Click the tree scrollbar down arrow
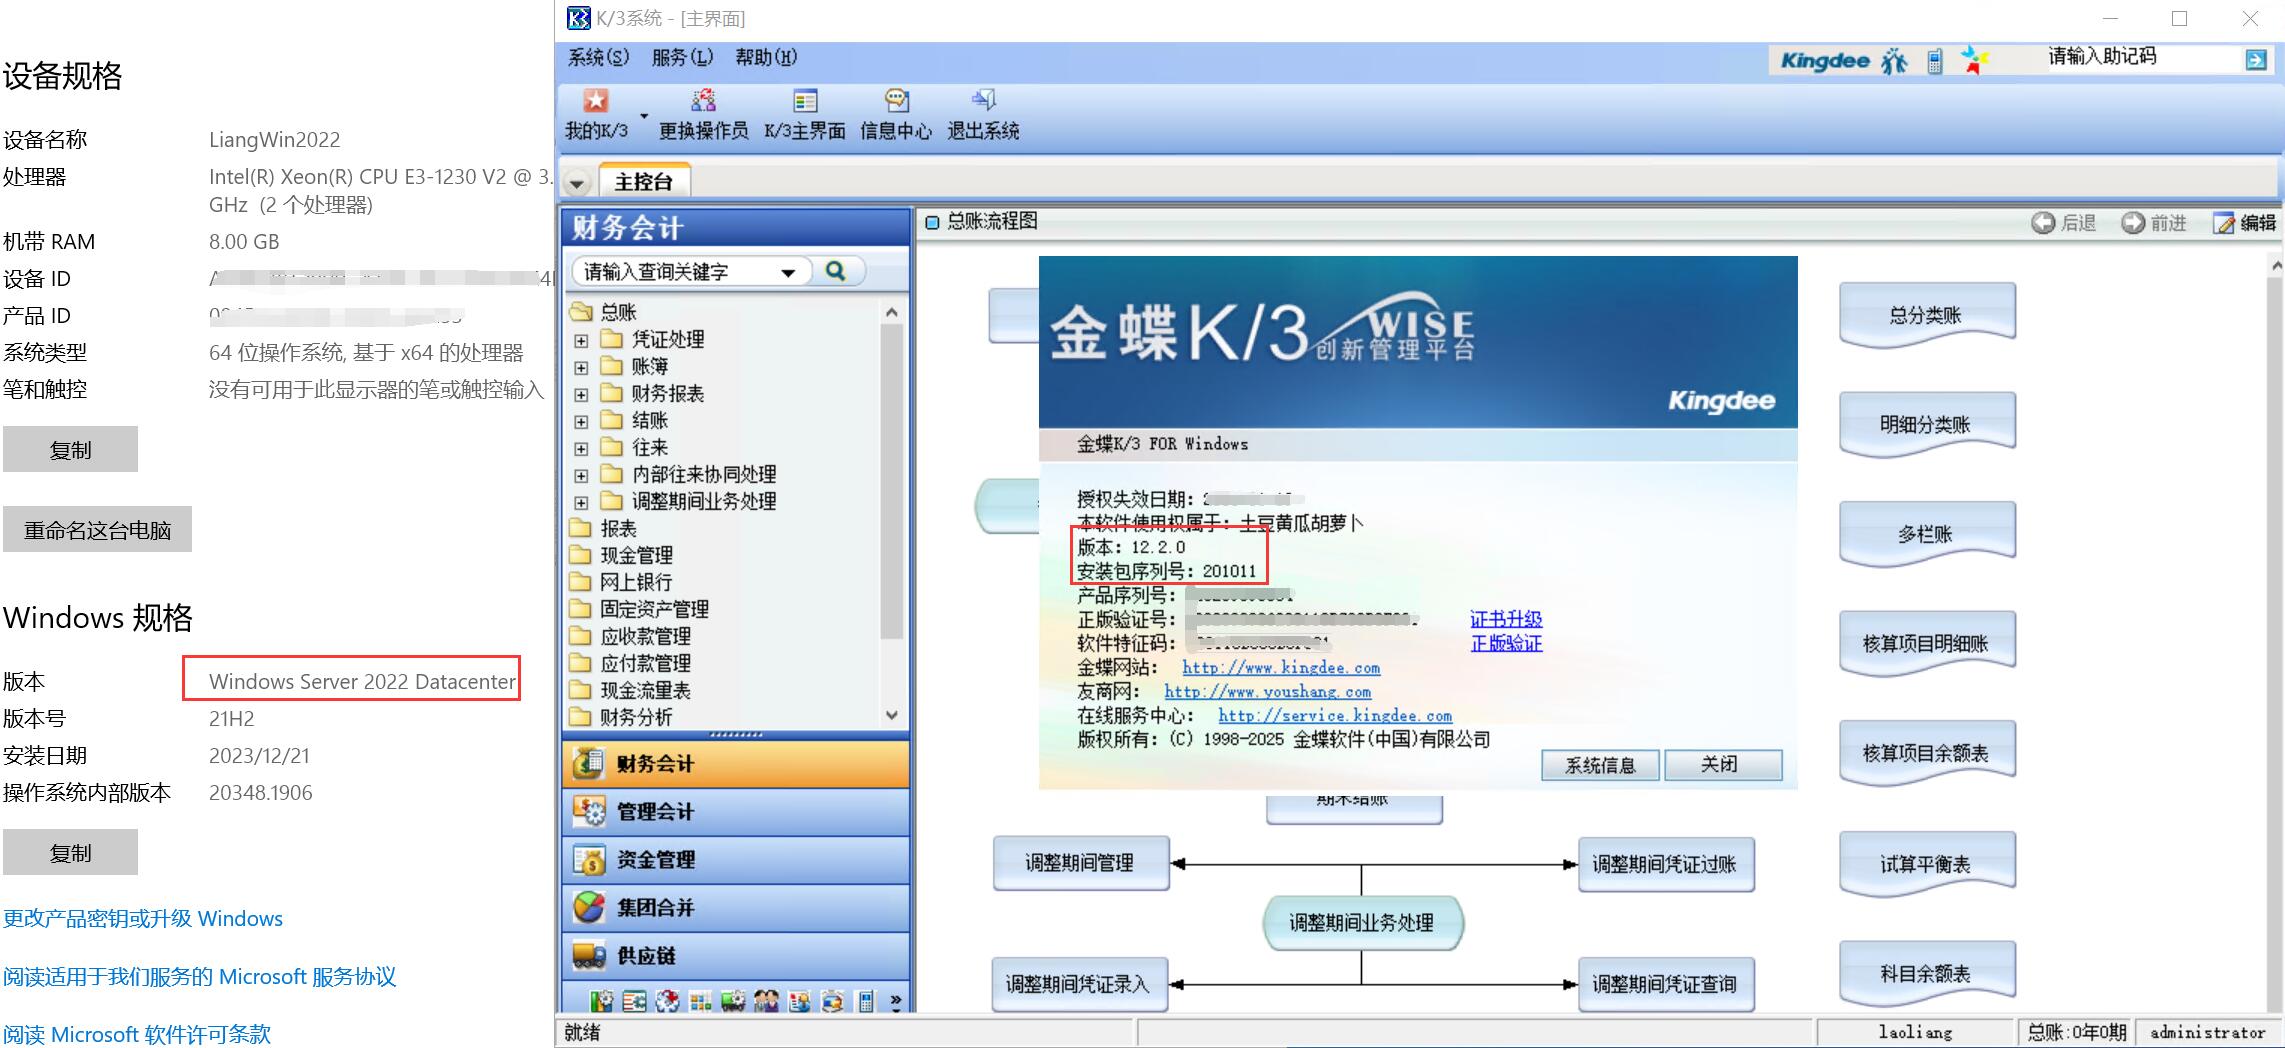This screenshot has height=1048, width=2285. 892,716
